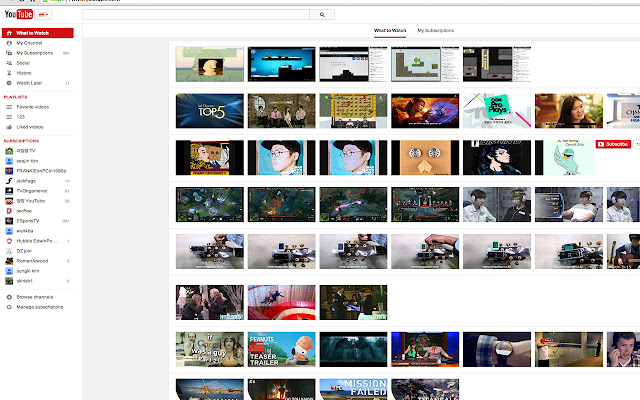Open the sungki kim subscription
Viewport: 640px width, 400px height.
[x=28, y=271]
